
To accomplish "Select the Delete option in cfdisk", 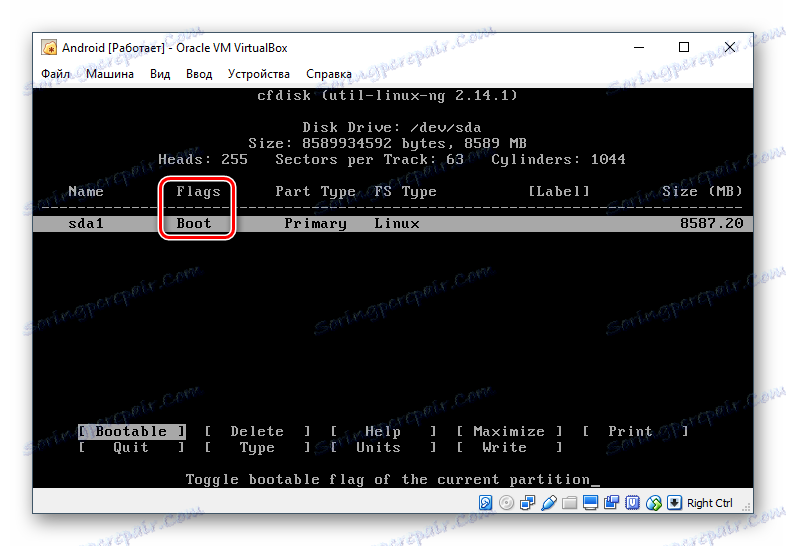I will tap(257, 431).
